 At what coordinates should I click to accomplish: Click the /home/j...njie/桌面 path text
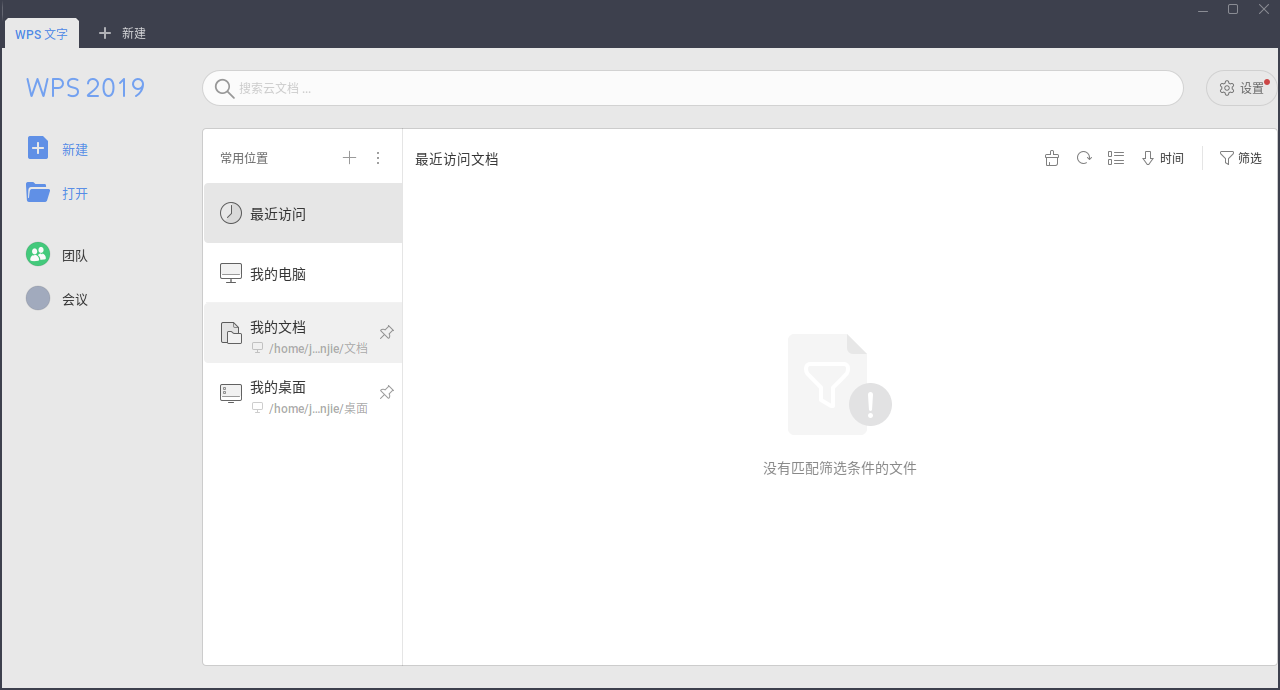coord(318,408)
